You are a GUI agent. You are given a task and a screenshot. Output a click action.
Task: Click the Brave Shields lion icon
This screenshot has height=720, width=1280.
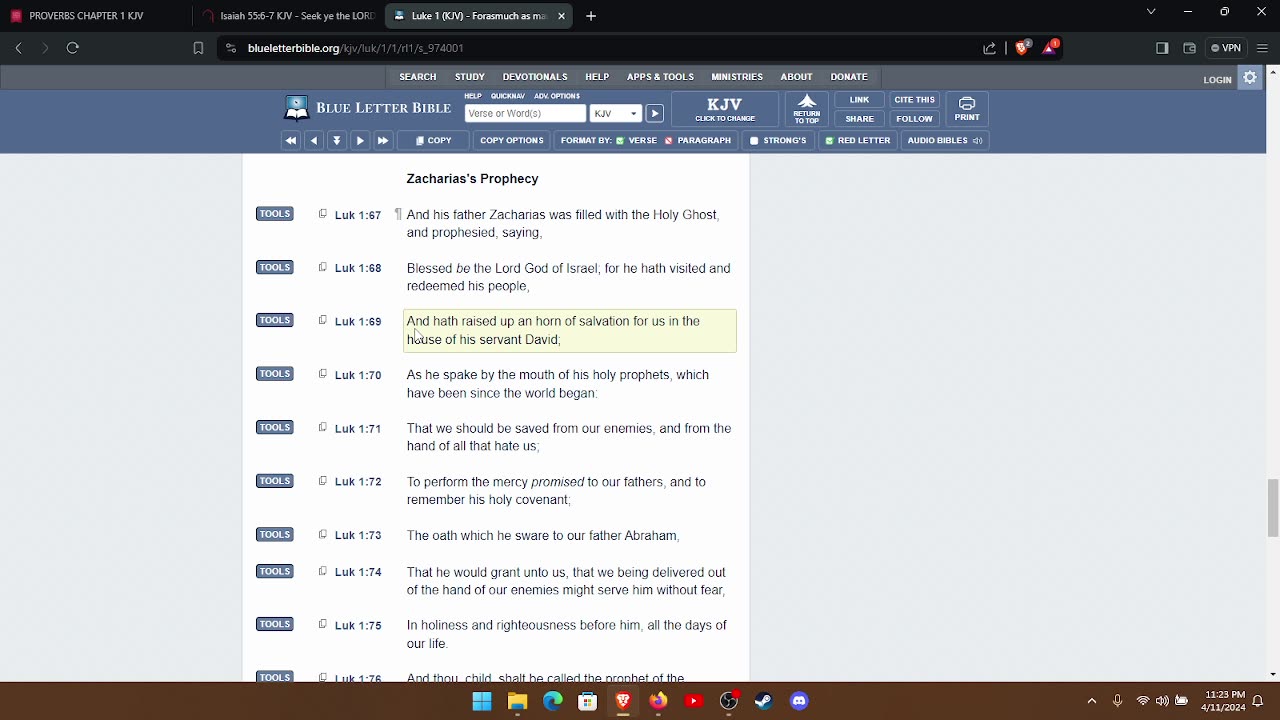click(1022, 48)
